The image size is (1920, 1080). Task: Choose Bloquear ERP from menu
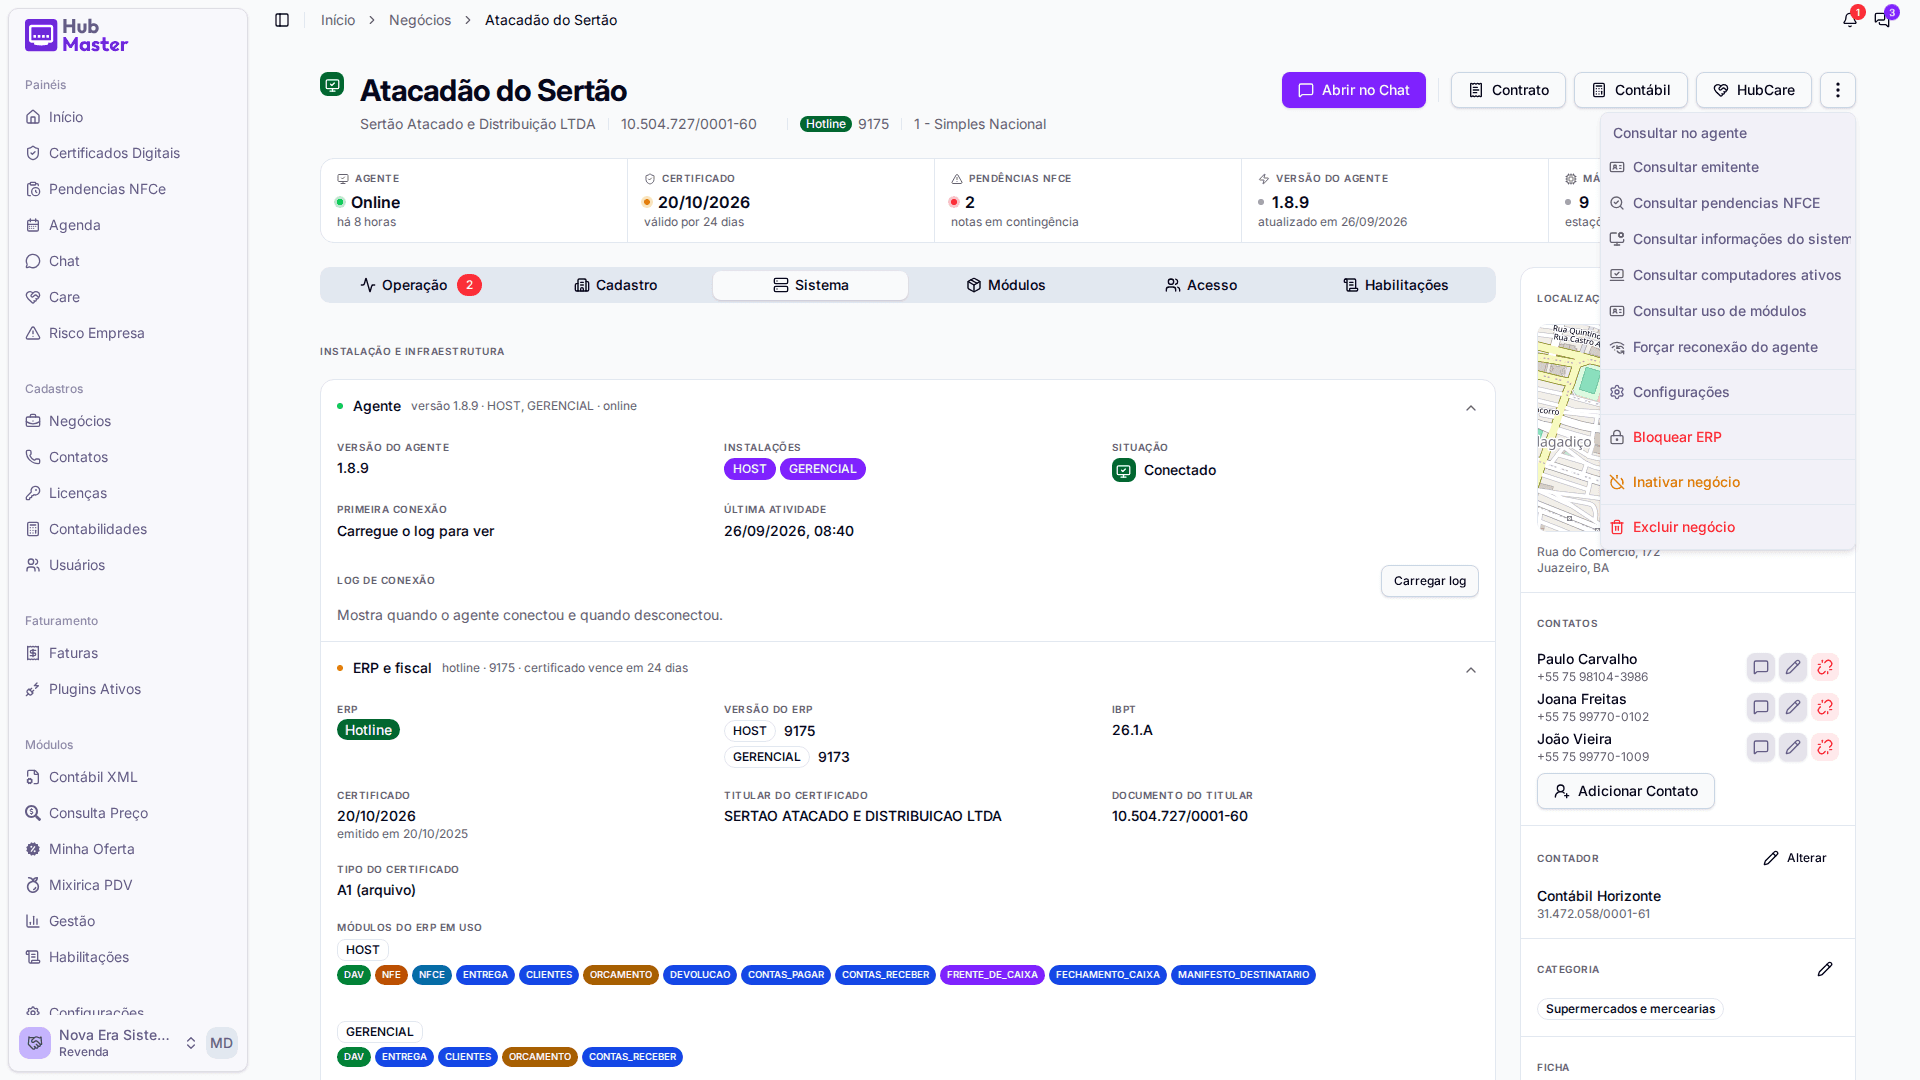[1728, 437]
